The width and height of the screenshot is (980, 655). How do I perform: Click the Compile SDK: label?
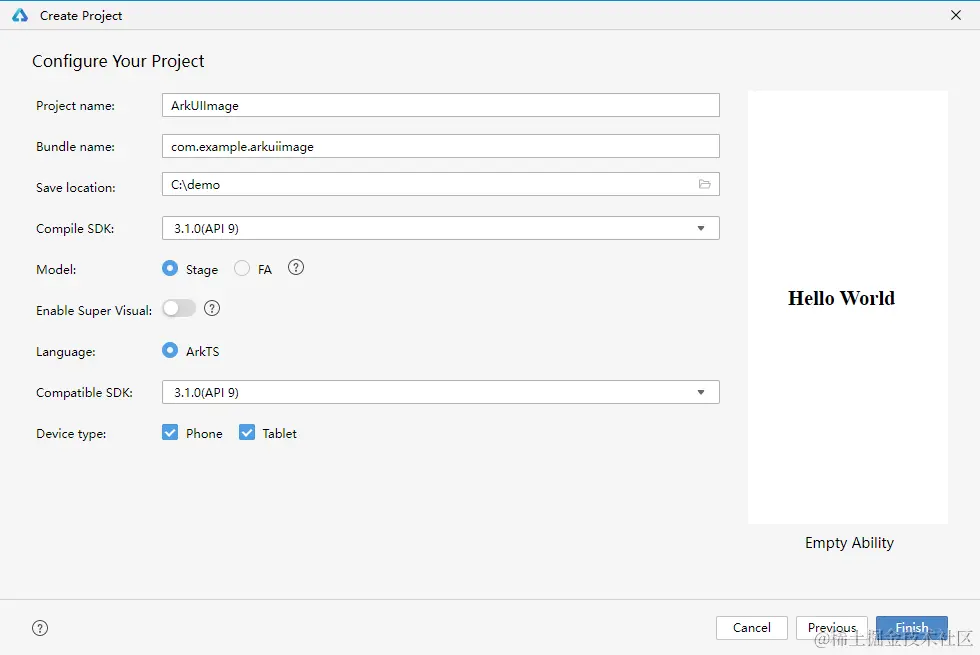click(75, 229)
